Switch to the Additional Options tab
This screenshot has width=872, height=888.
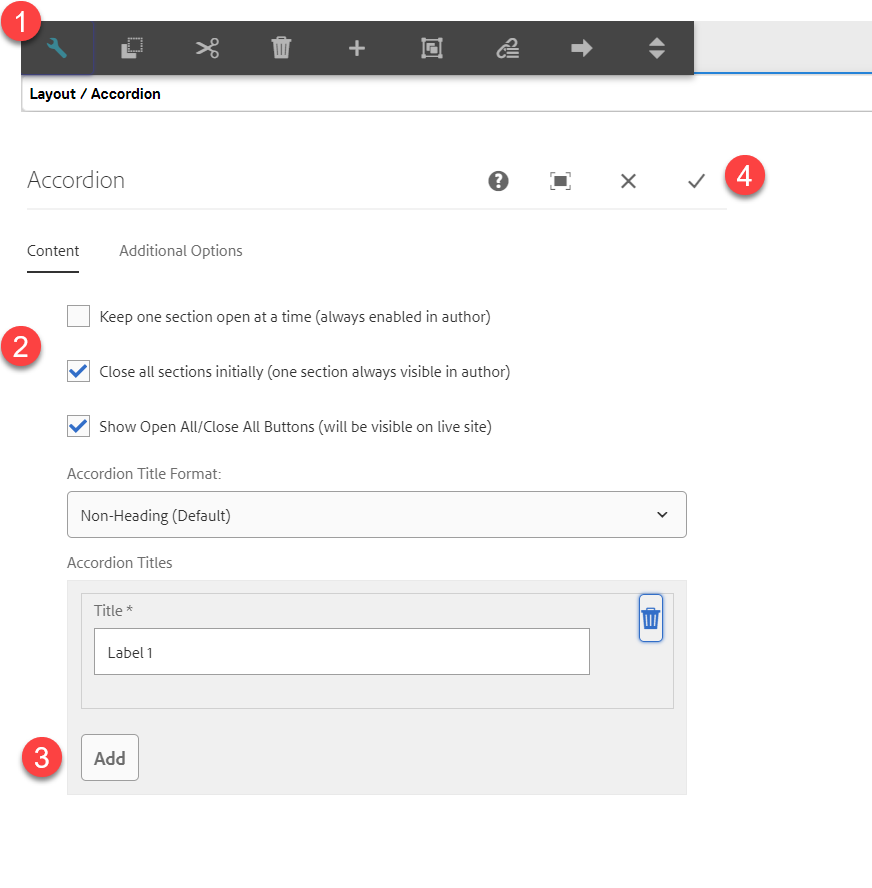[181, 251]
